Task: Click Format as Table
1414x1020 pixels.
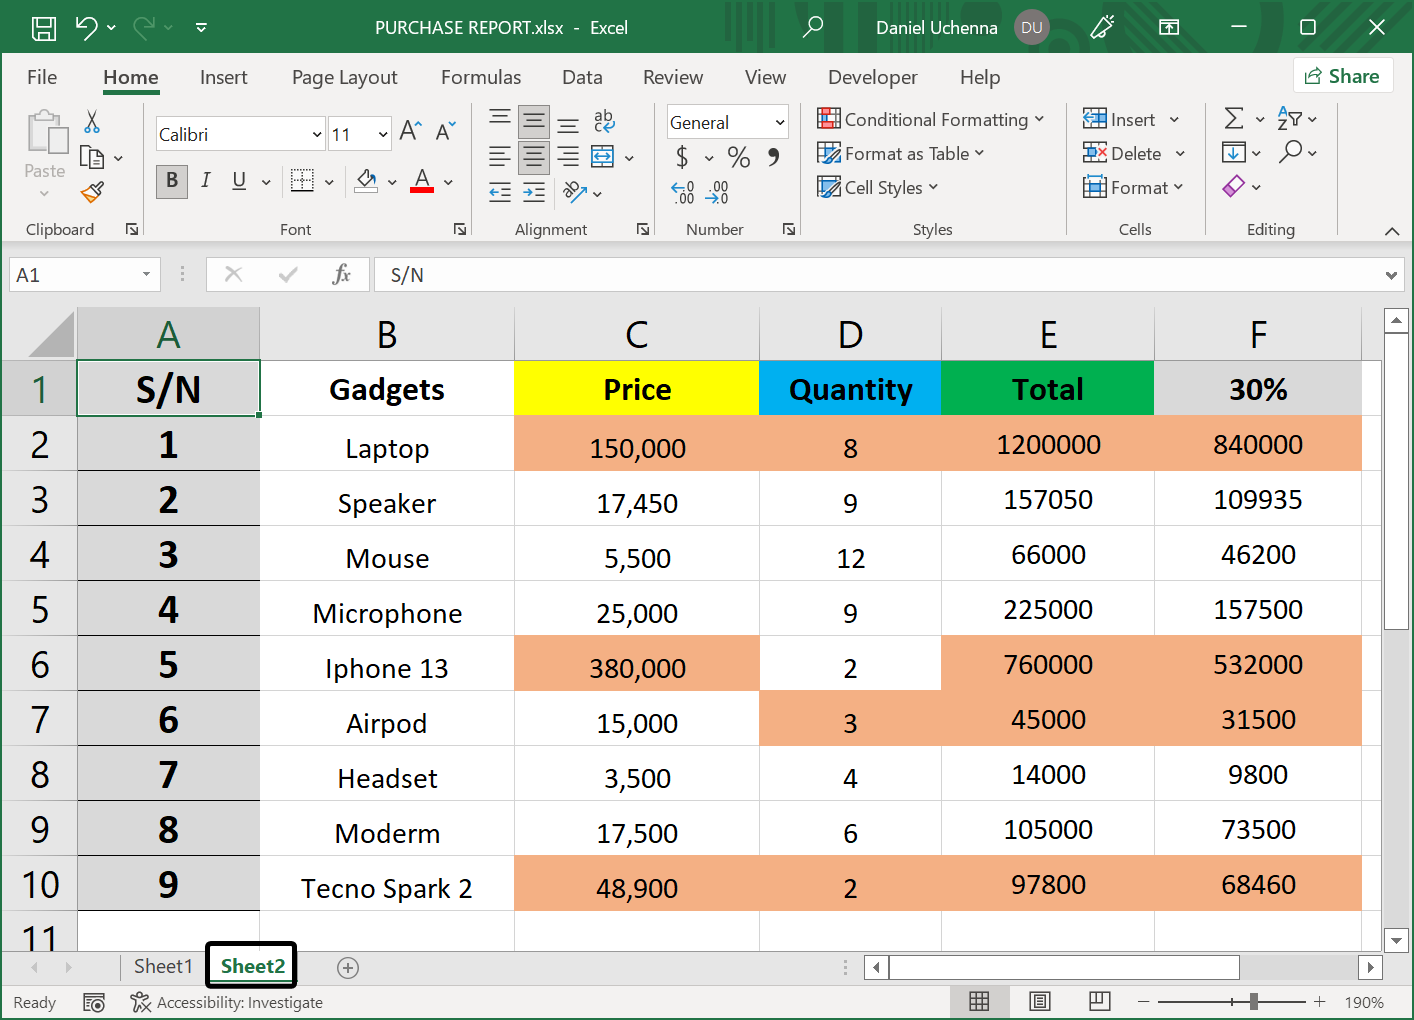Action: coord(901,153)
